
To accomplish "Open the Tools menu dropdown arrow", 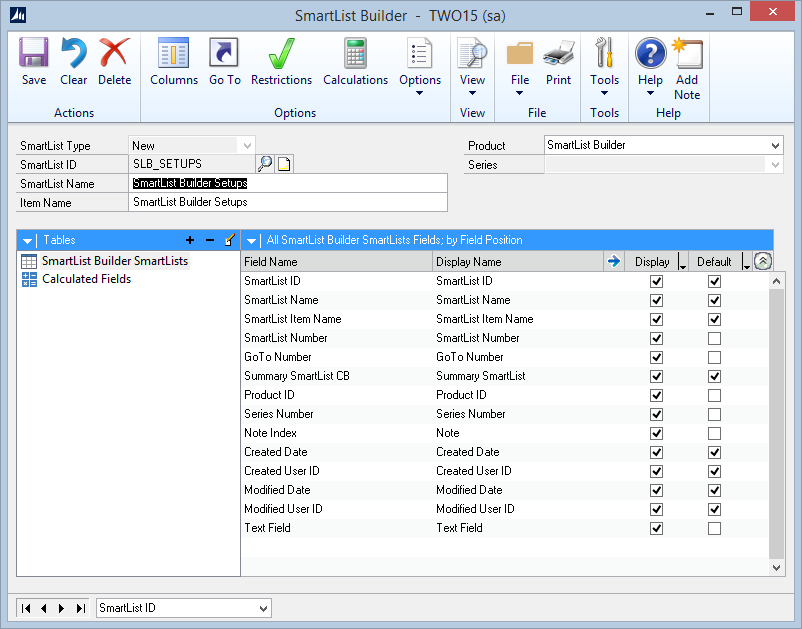I will [604, 93].
